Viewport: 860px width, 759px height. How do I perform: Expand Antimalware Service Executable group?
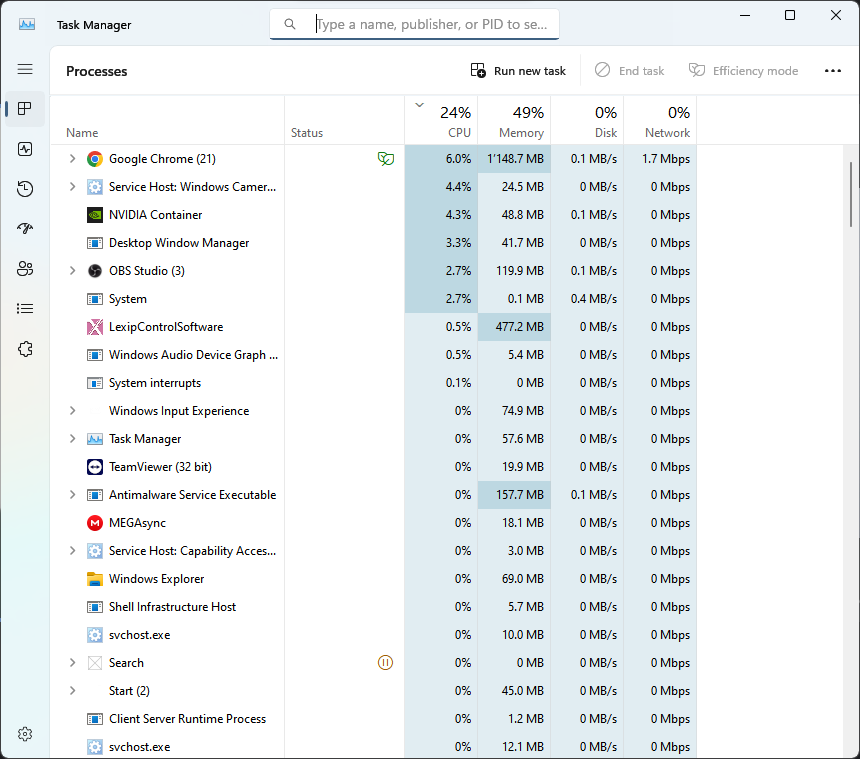point(72,495)
